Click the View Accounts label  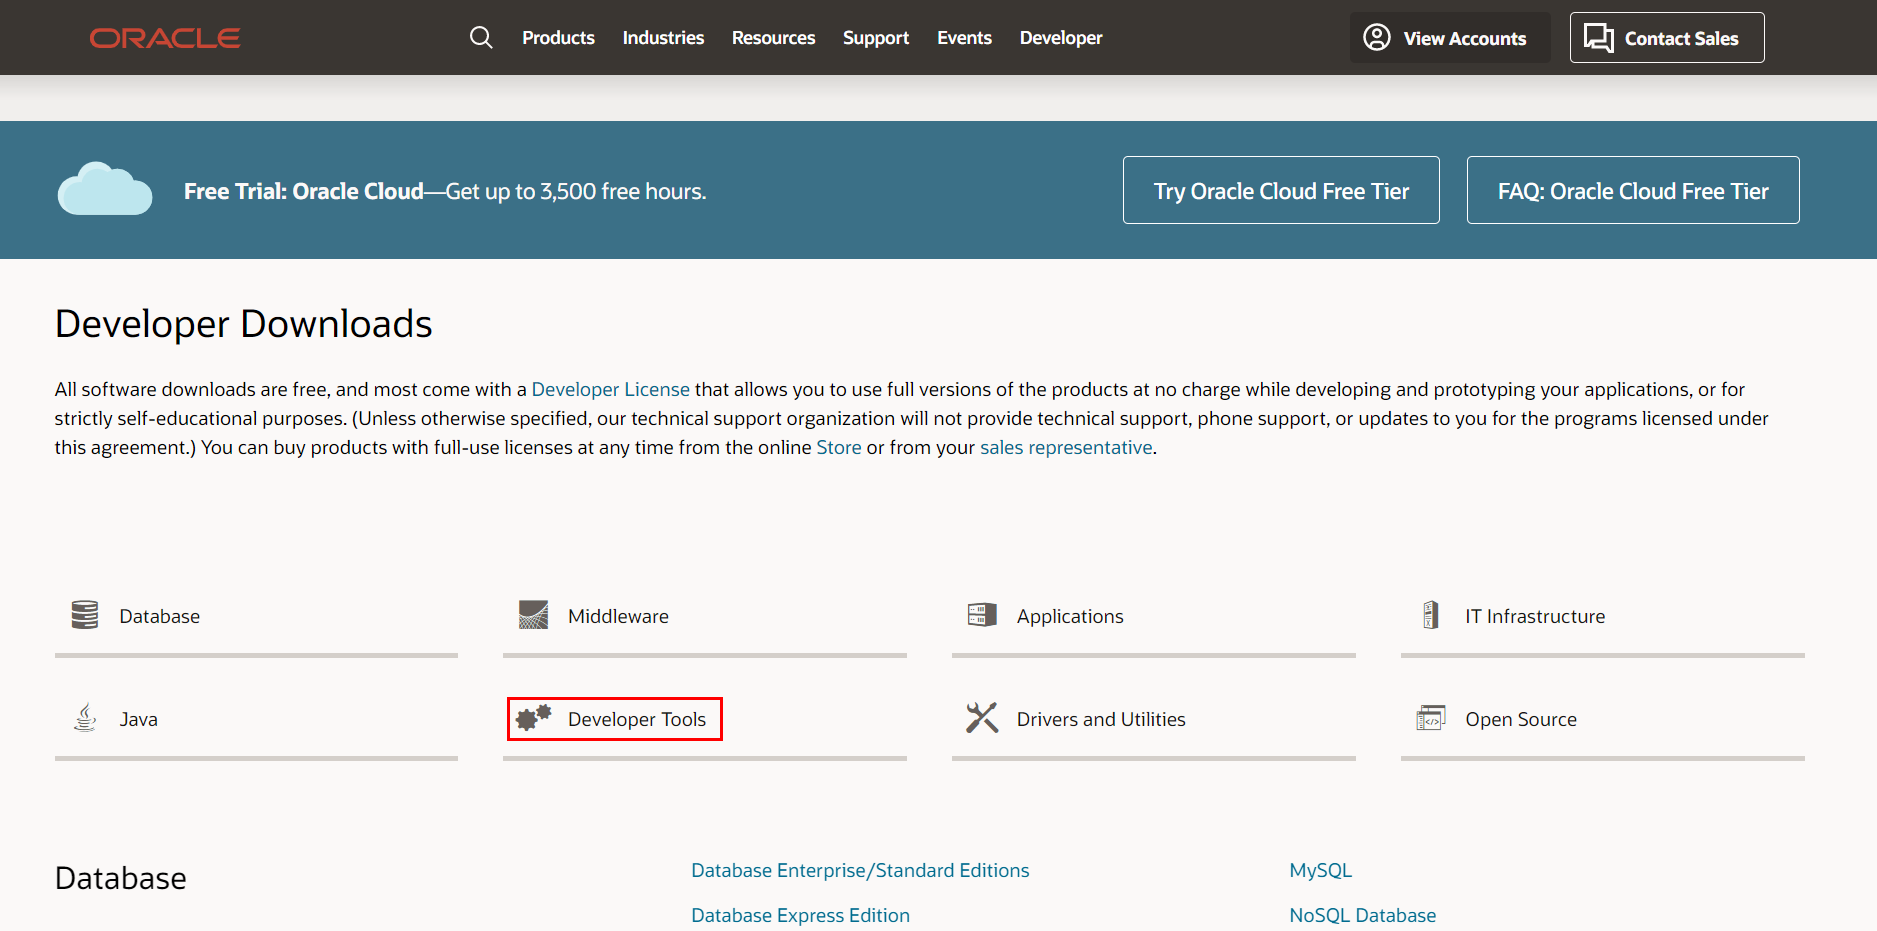tap(1465, 39)
